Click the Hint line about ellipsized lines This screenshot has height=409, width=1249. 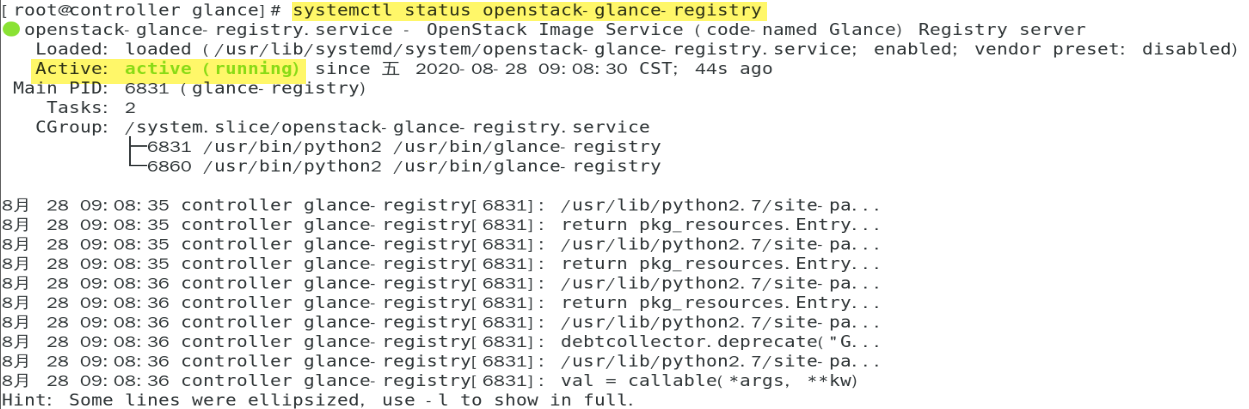[317, 400]
